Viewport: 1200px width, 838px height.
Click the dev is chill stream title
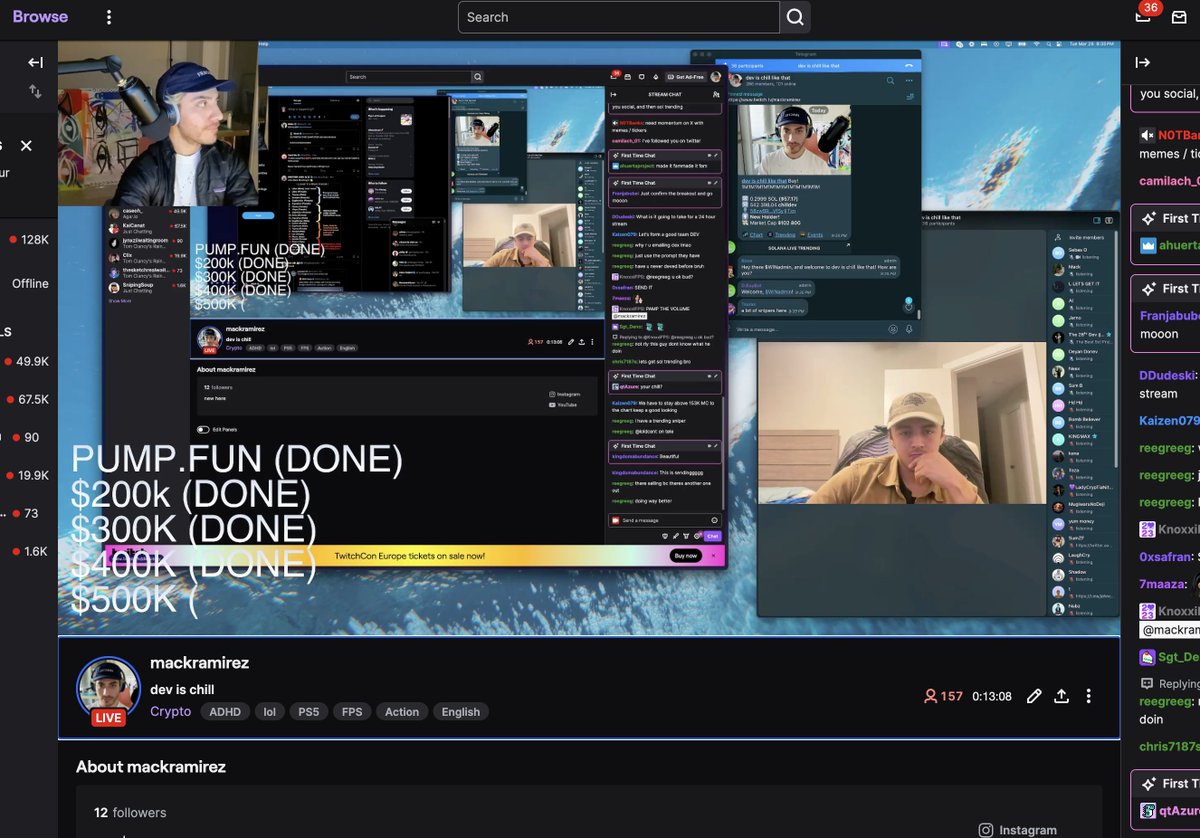point(182,689)
